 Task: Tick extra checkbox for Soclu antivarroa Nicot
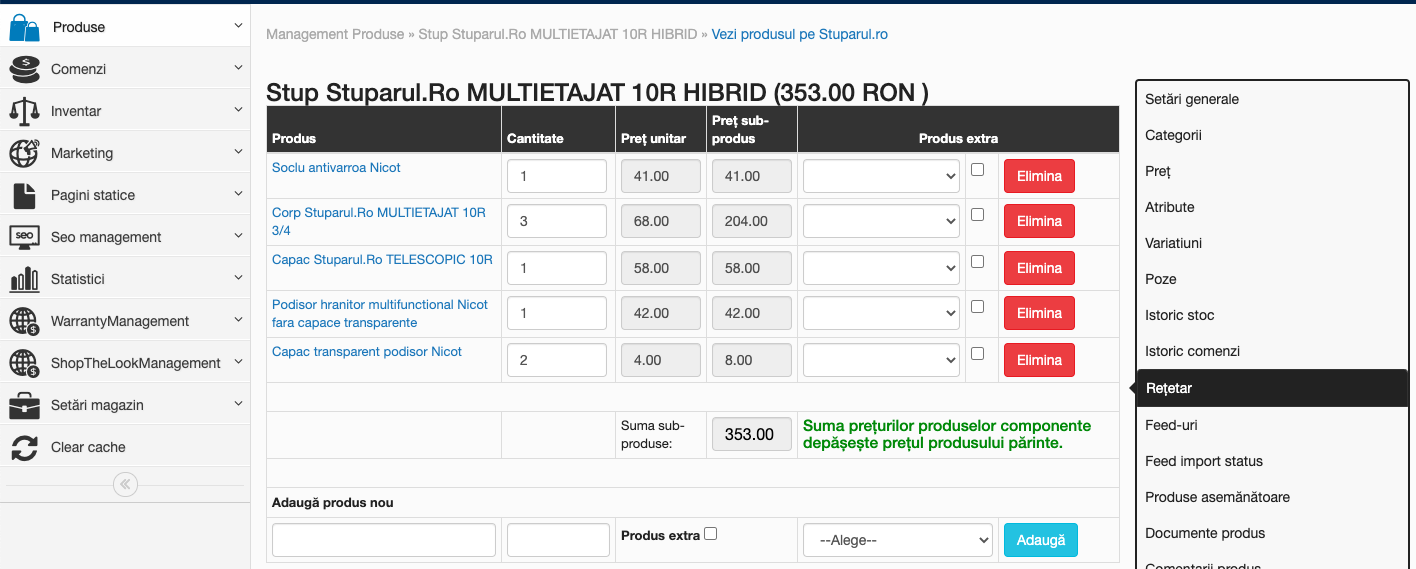pos(977,169)
